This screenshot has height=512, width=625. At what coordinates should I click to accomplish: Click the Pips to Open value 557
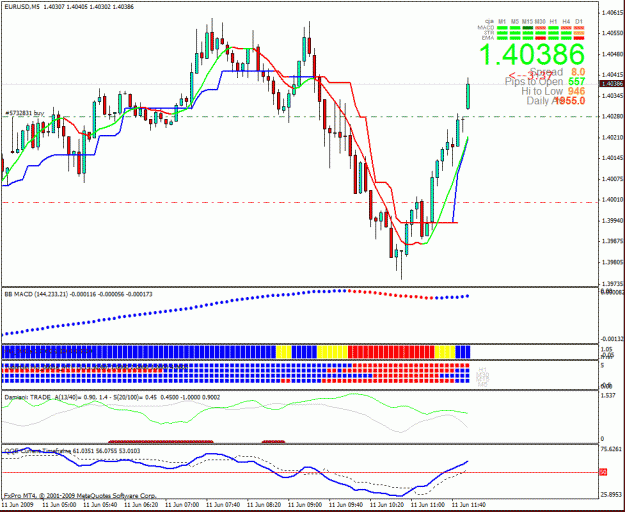pos(576,82)
